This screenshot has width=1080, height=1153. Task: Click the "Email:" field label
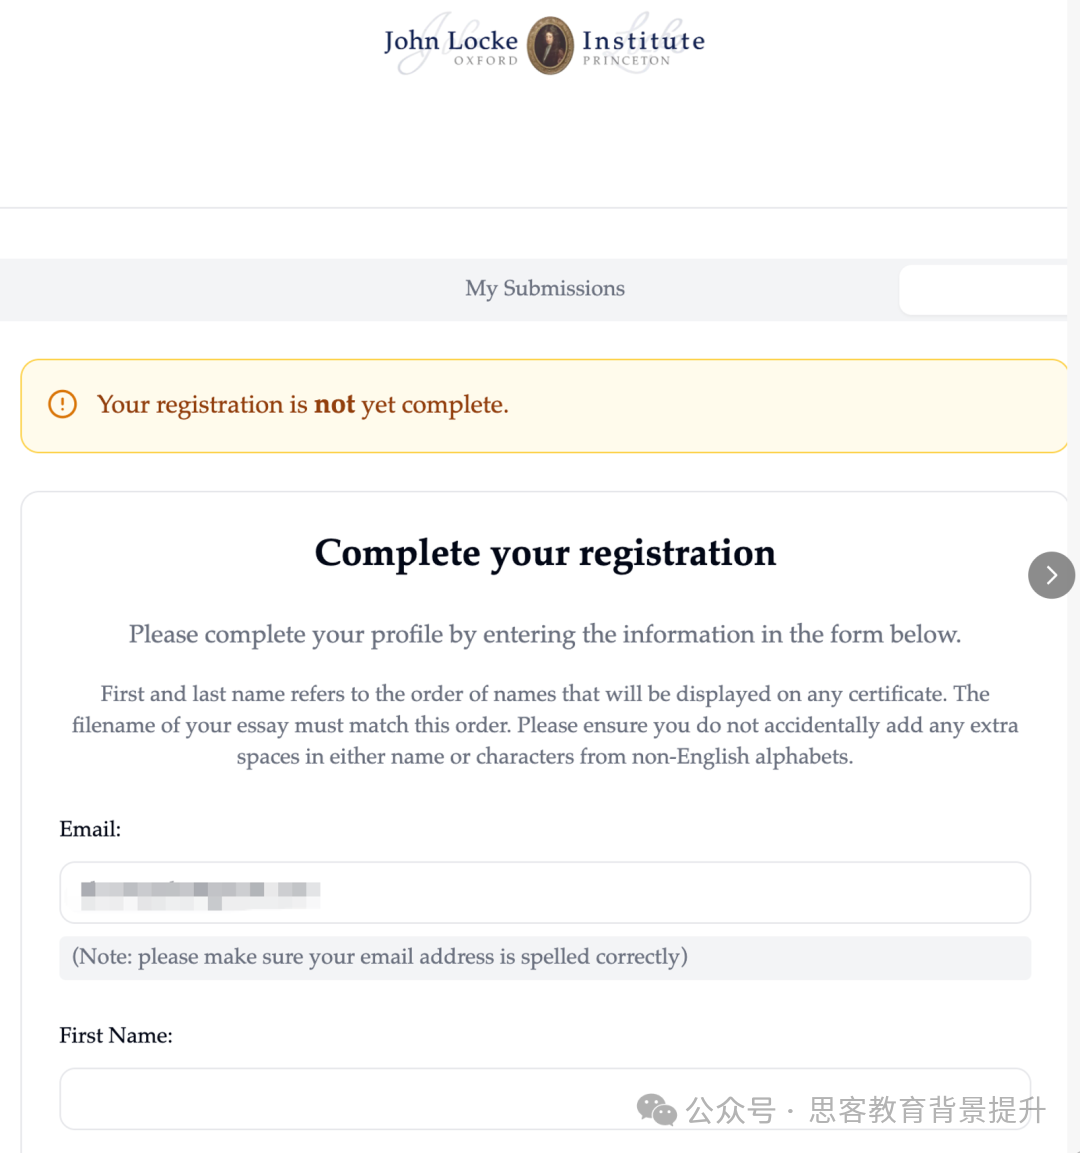coord(90,829)
